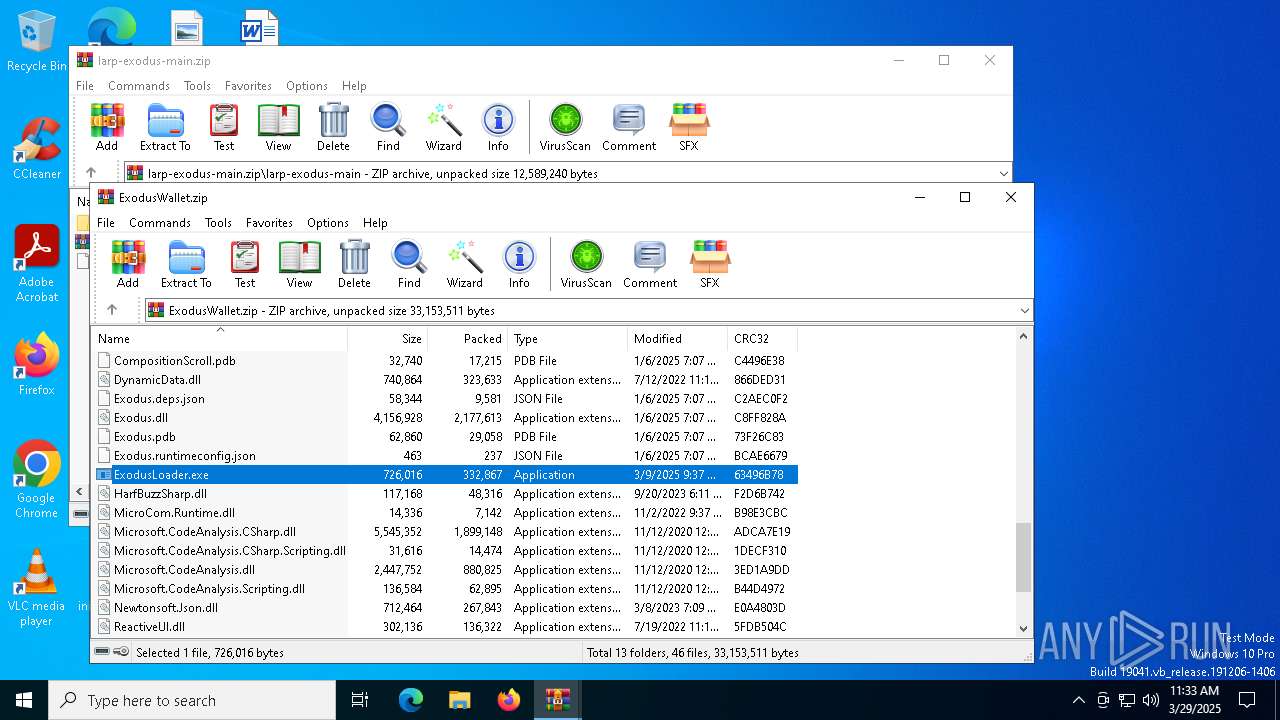Click Extract To icon in ExodusWallet.zip window
1280x720 pixels.
[186, 264]
